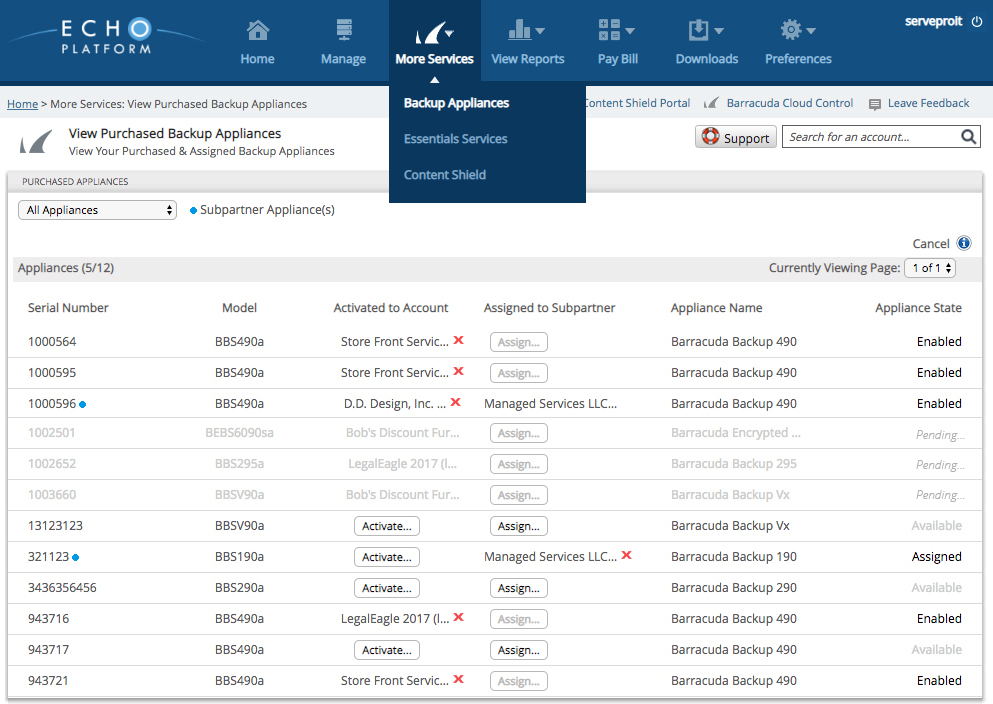993x704 pixels.
Task: Click the serveproit username
Action: coord(933,21)
